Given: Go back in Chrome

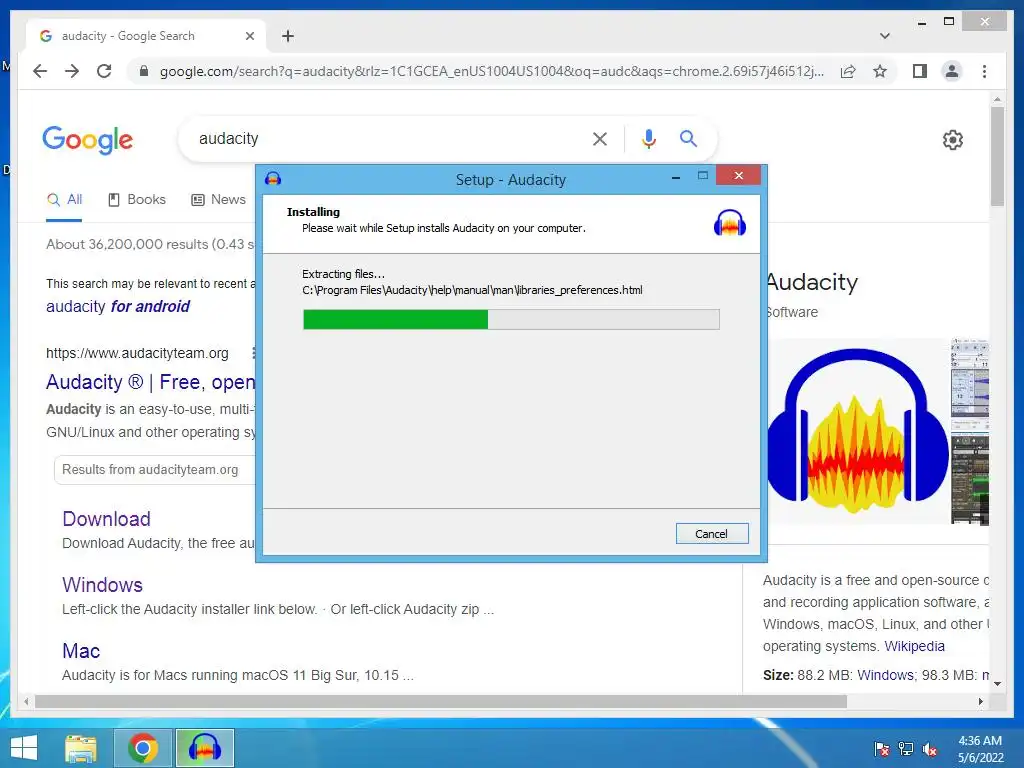Looking at the screenshot, I should 40,71.
